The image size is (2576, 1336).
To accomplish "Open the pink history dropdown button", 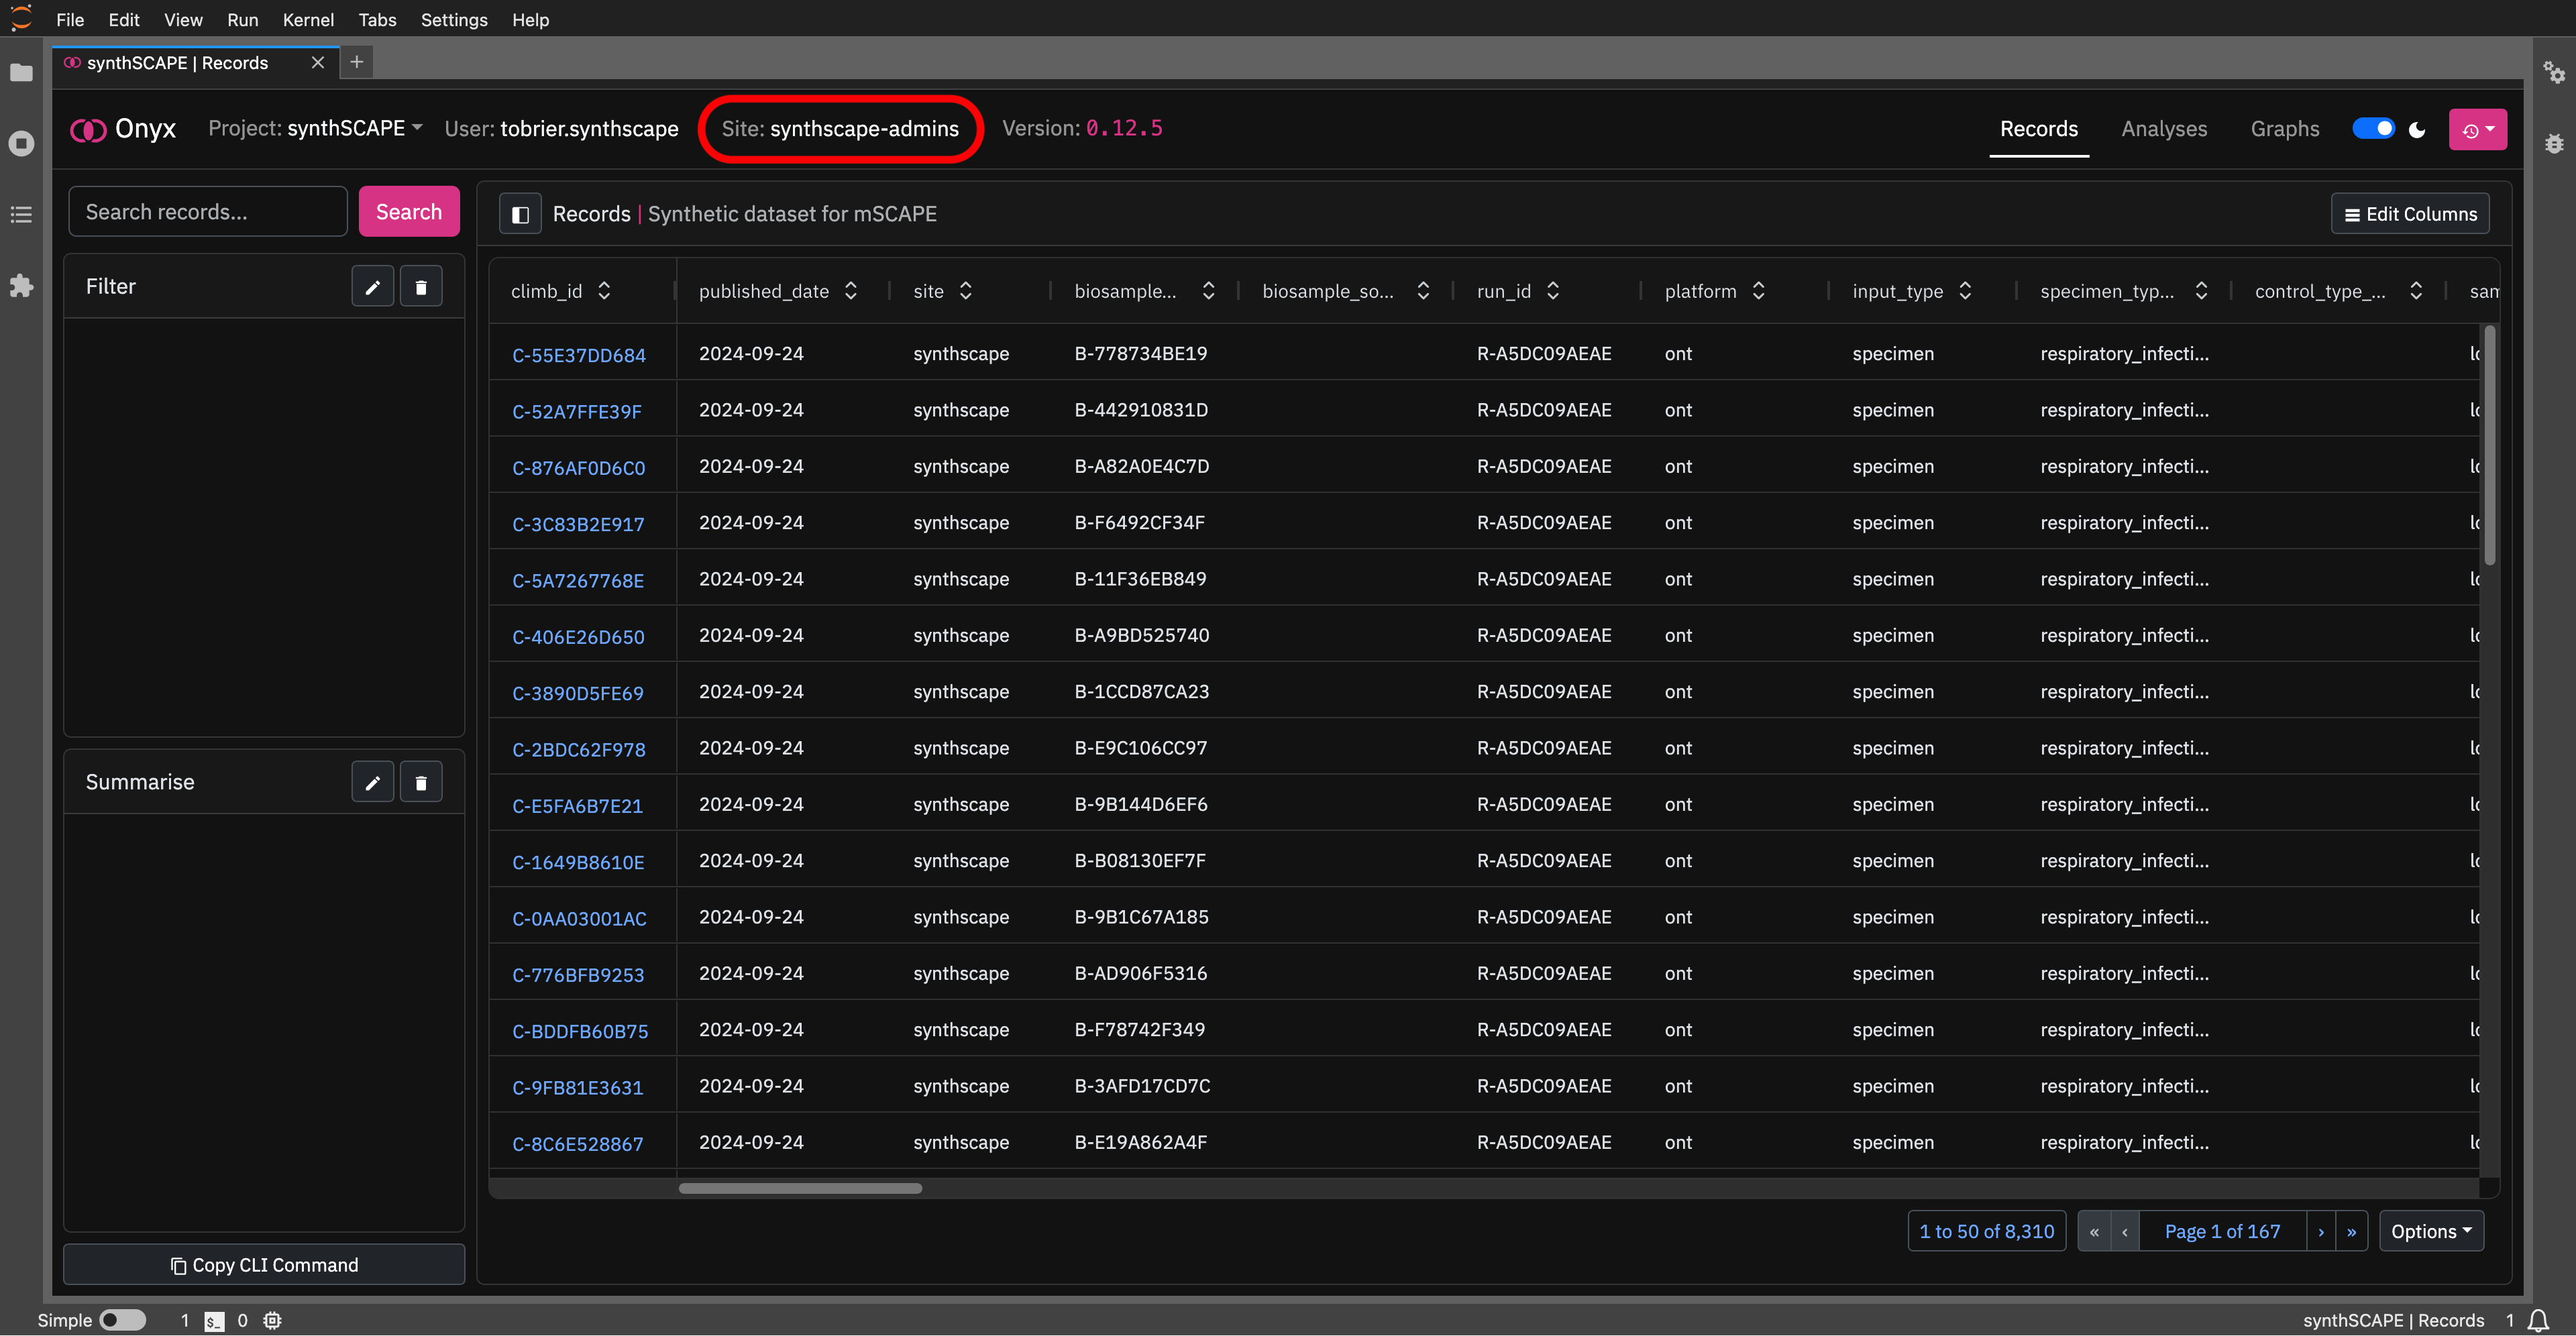I will [2477, 130].
